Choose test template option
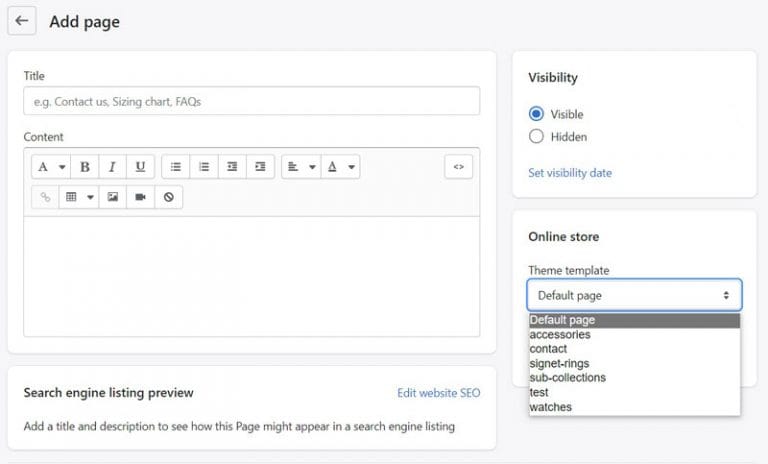Image resolution: width=768 pixels, height=464 pixels. 634,392
